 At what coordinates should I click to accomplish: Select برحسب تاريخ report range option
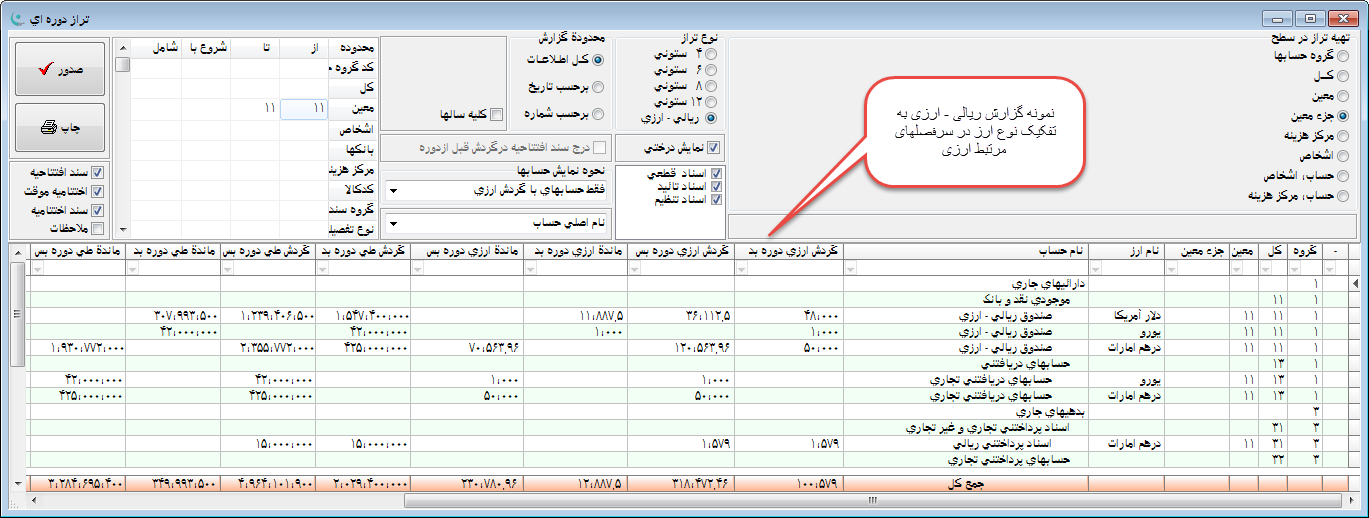pos(598,87)
